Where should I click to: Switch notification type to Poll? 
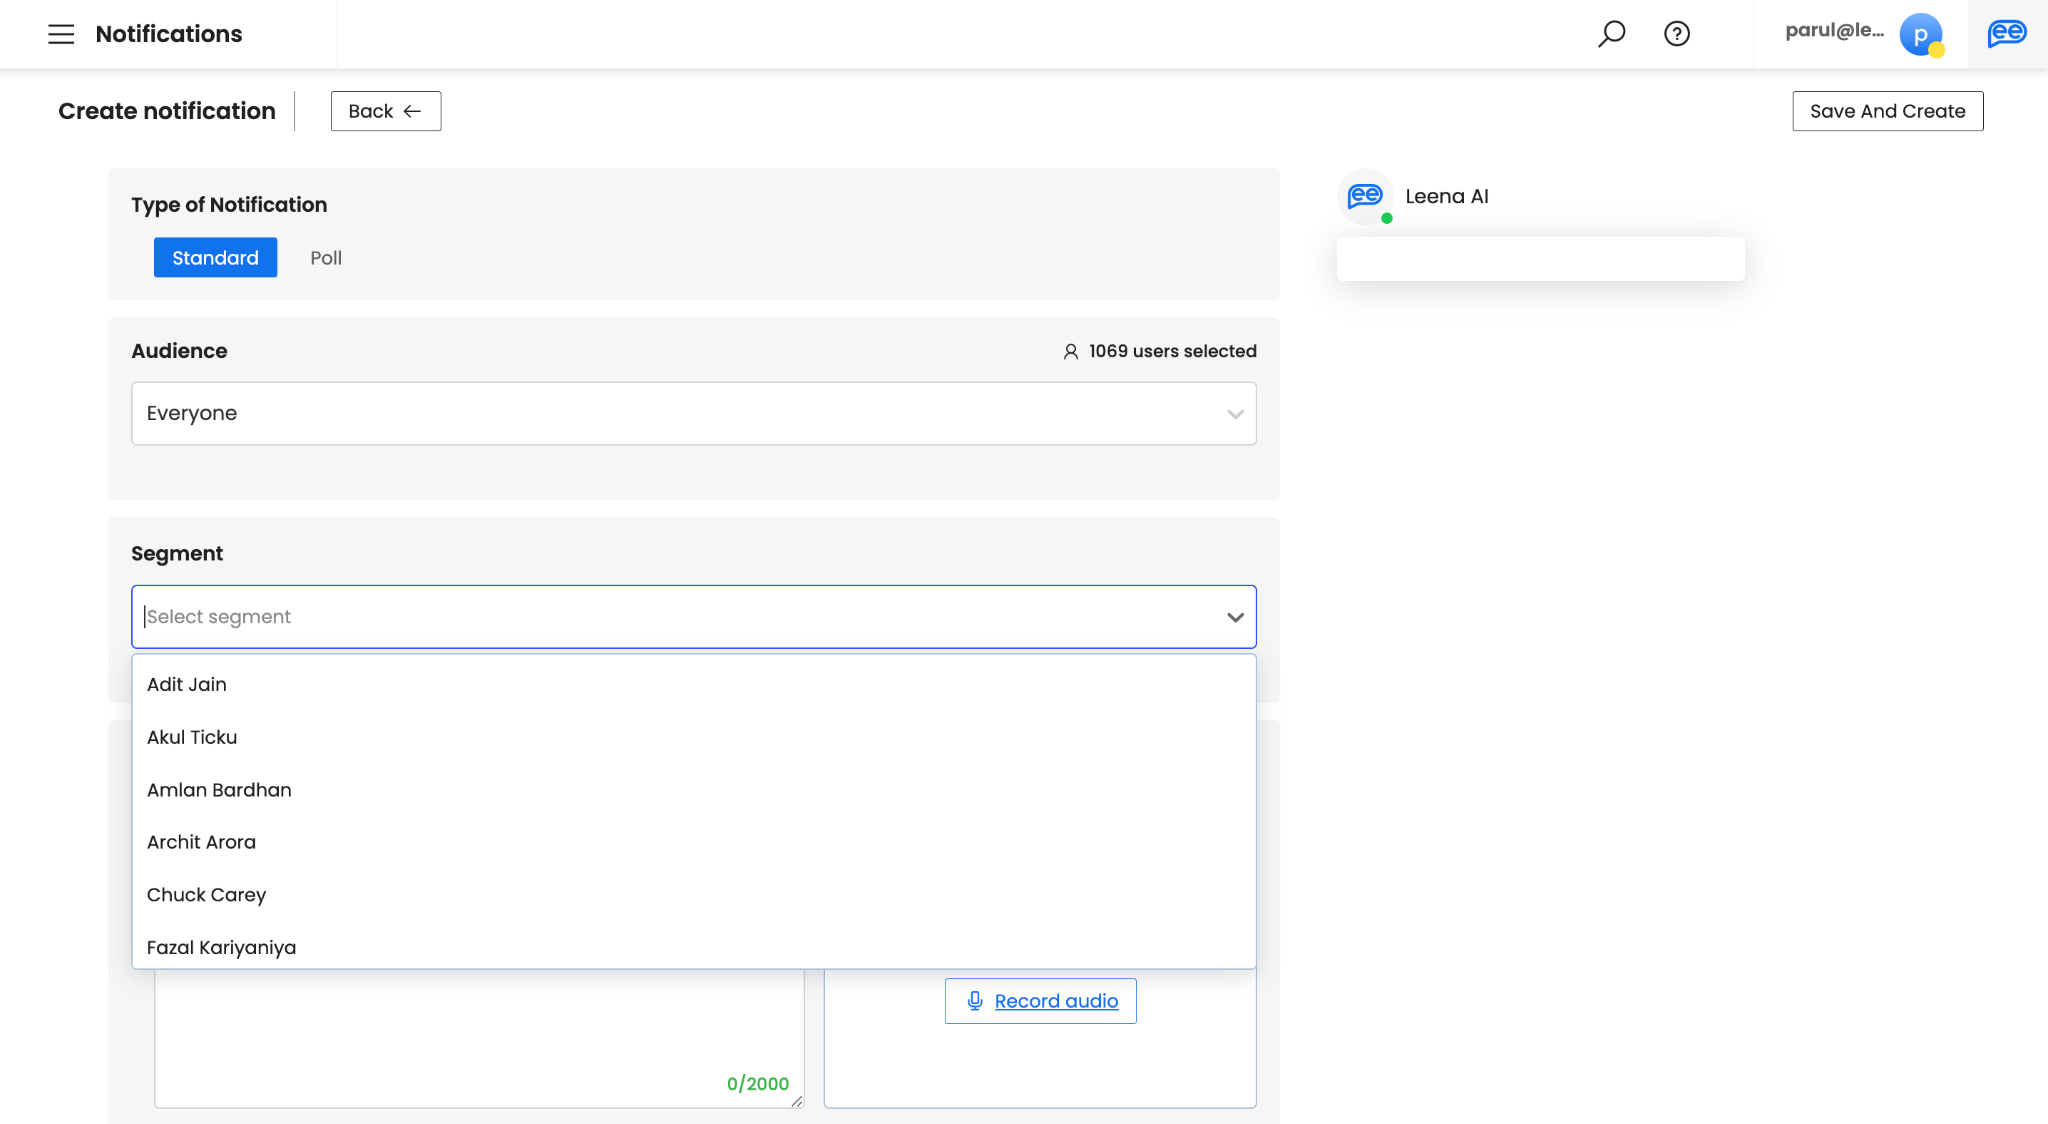click(326, 258)
